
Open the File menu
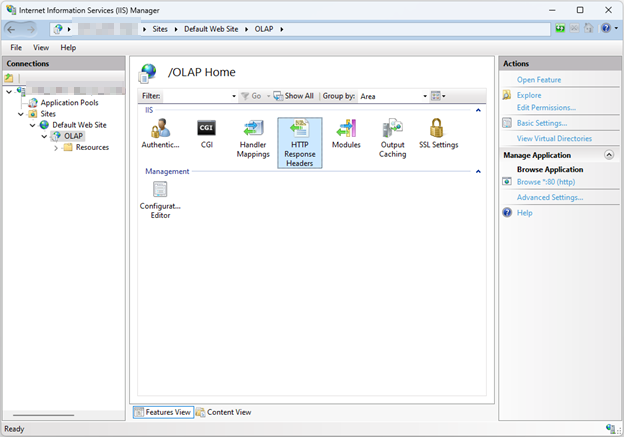(16, 47)
